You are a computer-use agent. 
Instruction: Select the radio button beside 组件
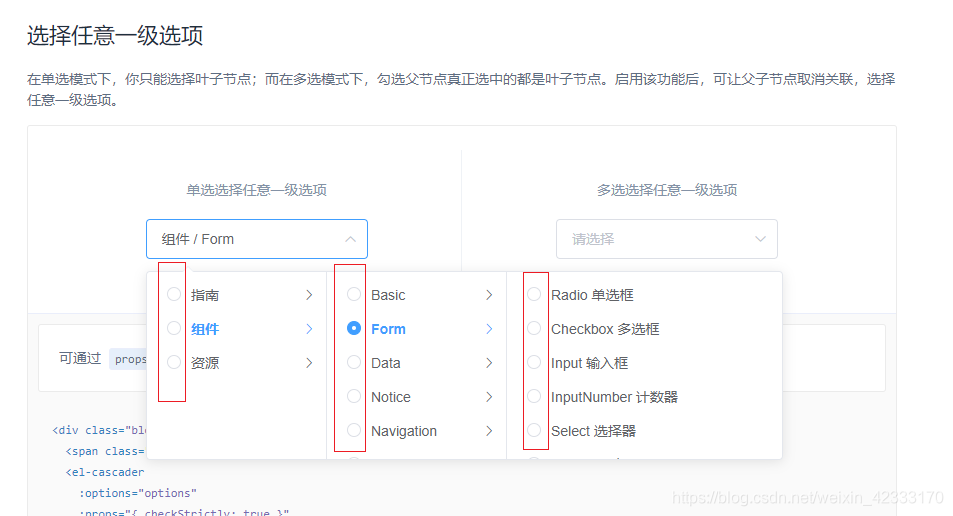[174, 328]
